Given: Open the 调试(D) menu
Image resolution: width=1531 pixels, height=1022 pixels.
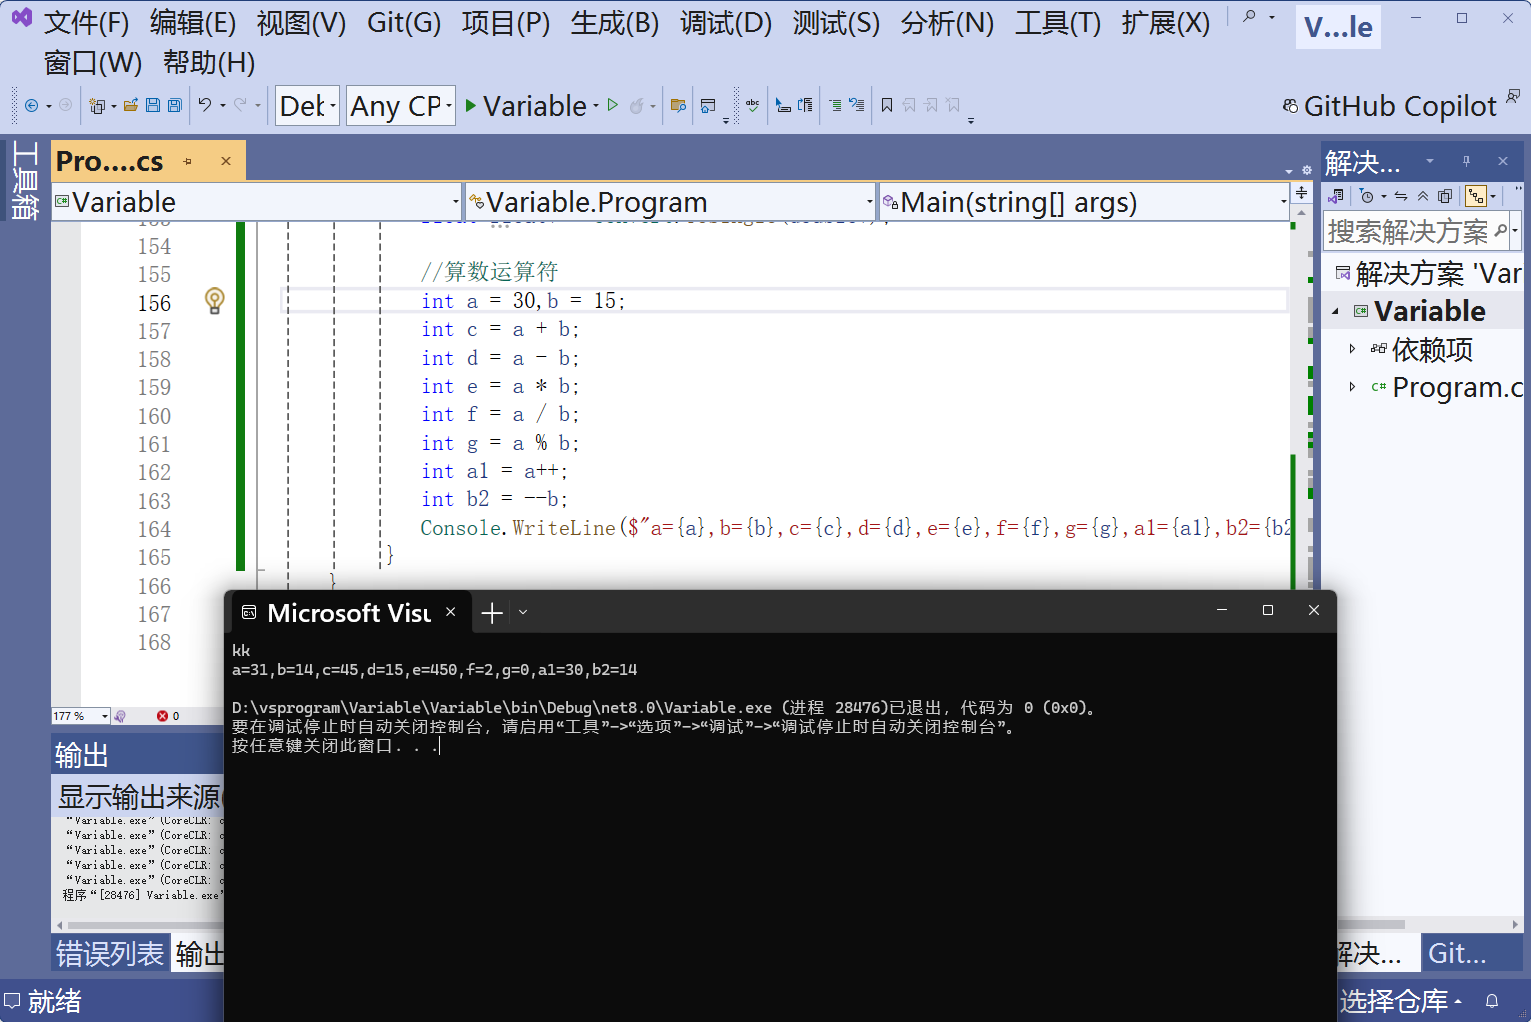Looking at the screenshot, I should tap(726, 22).
